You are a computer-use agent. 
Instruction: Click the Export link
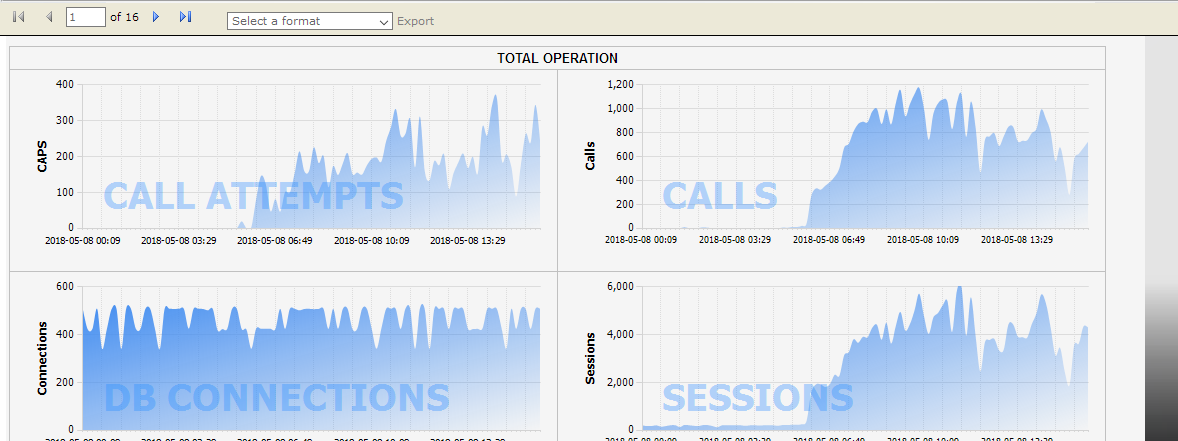415,21
